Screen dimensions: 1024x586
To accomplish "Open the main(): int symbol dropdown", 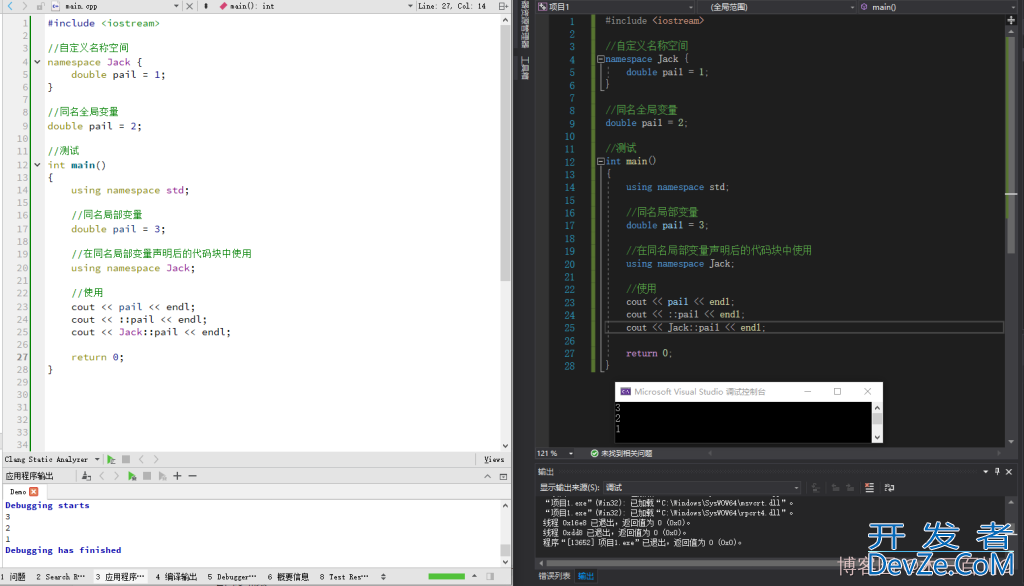I will click(x=409, y=6).
